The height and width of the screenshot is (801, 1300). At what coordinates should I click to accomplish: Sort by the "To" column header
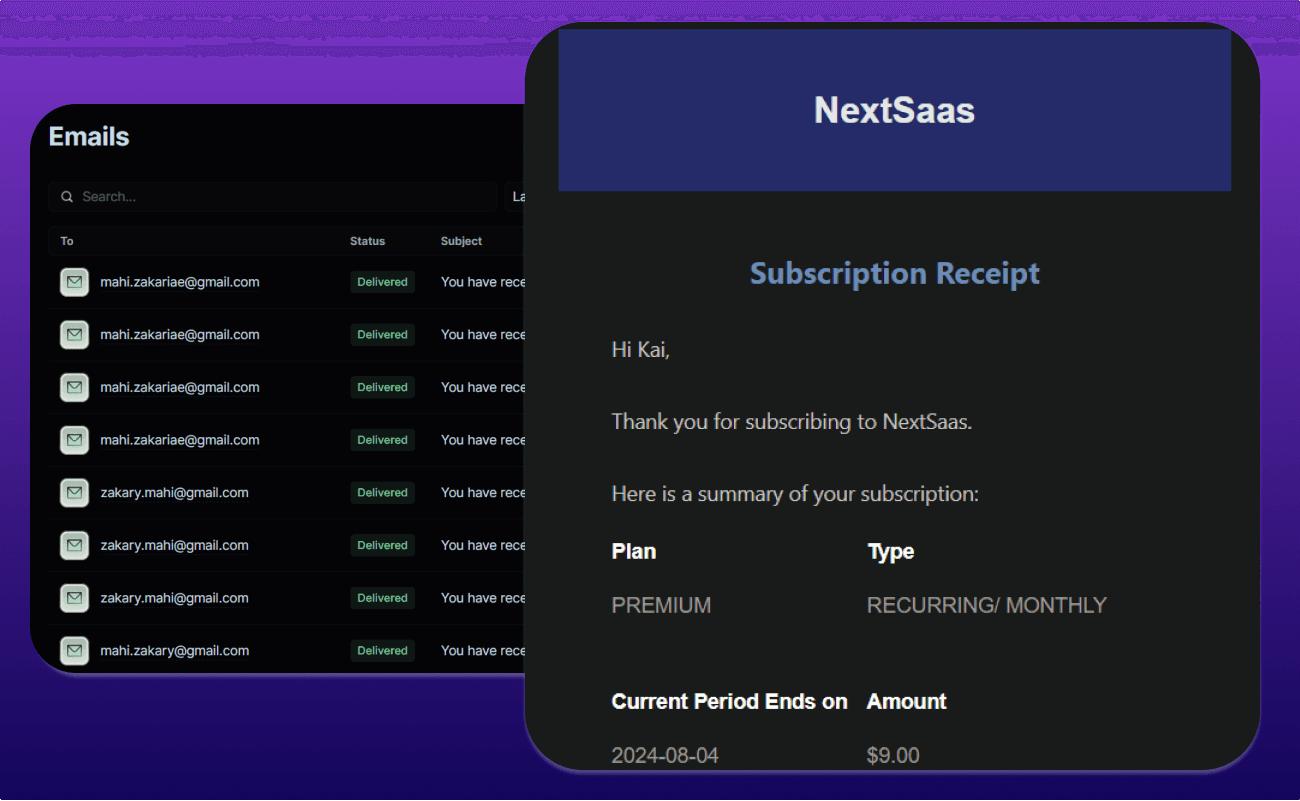[67, 241]
